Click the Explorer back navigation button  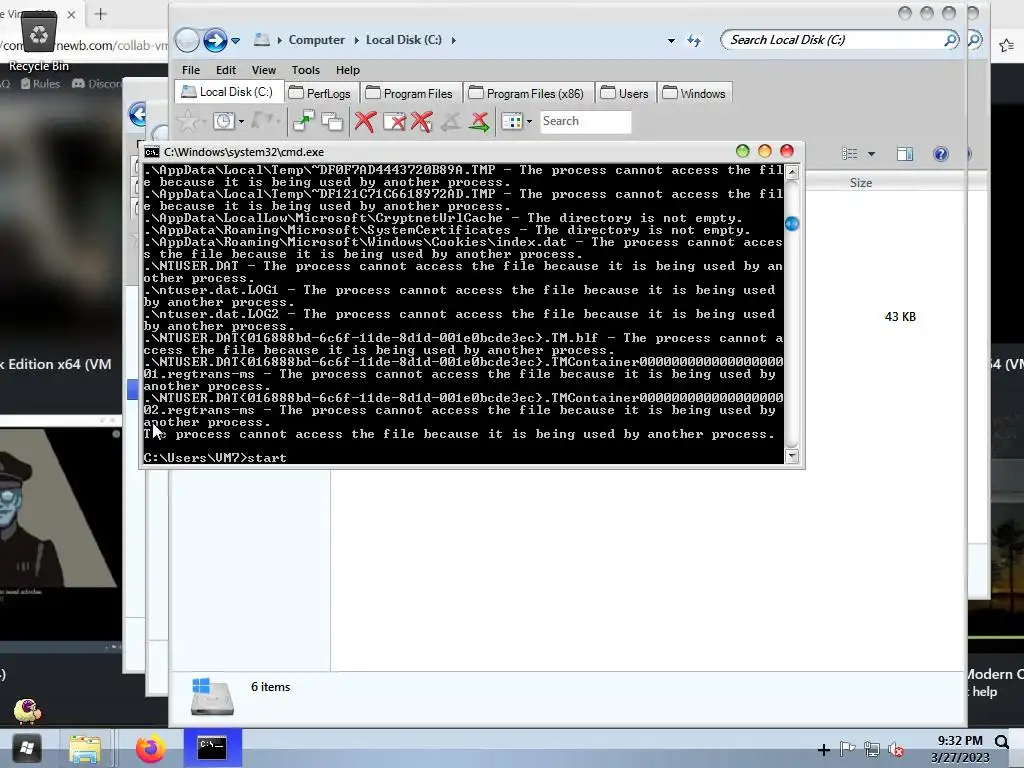(x=187, y=40)
